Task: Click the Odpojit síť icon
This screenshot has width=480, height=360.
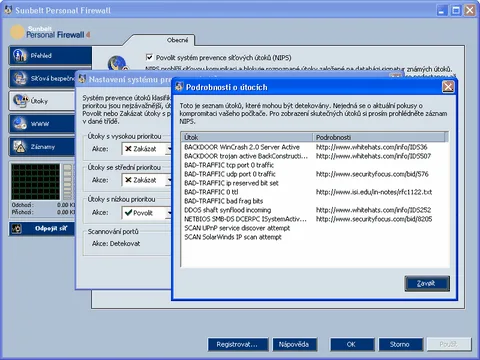Action: [17, 228]
